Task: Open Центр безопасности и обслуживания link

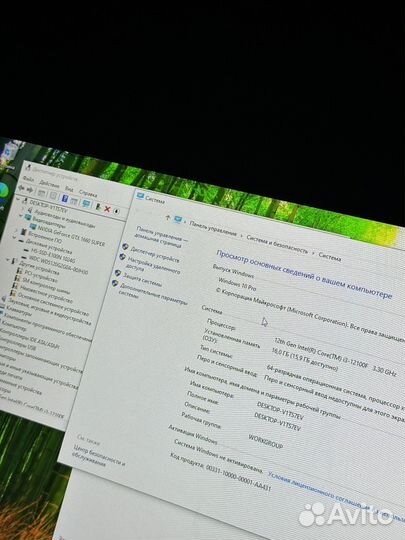Action: coord(99,456)
